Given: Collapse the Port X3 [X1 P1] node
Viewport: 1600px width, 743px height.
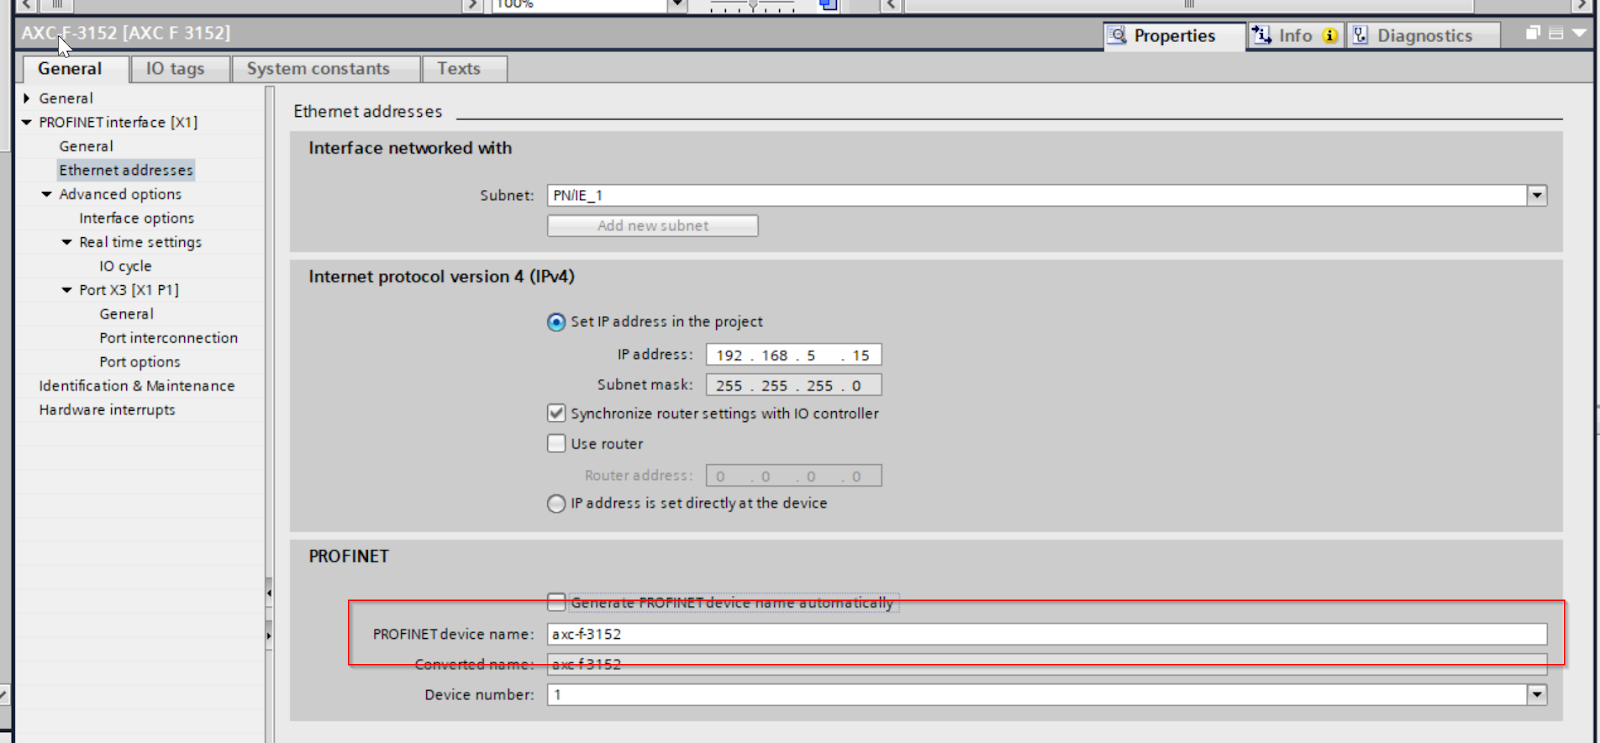Looking at the screenshot, I should (x=67, y=290).
